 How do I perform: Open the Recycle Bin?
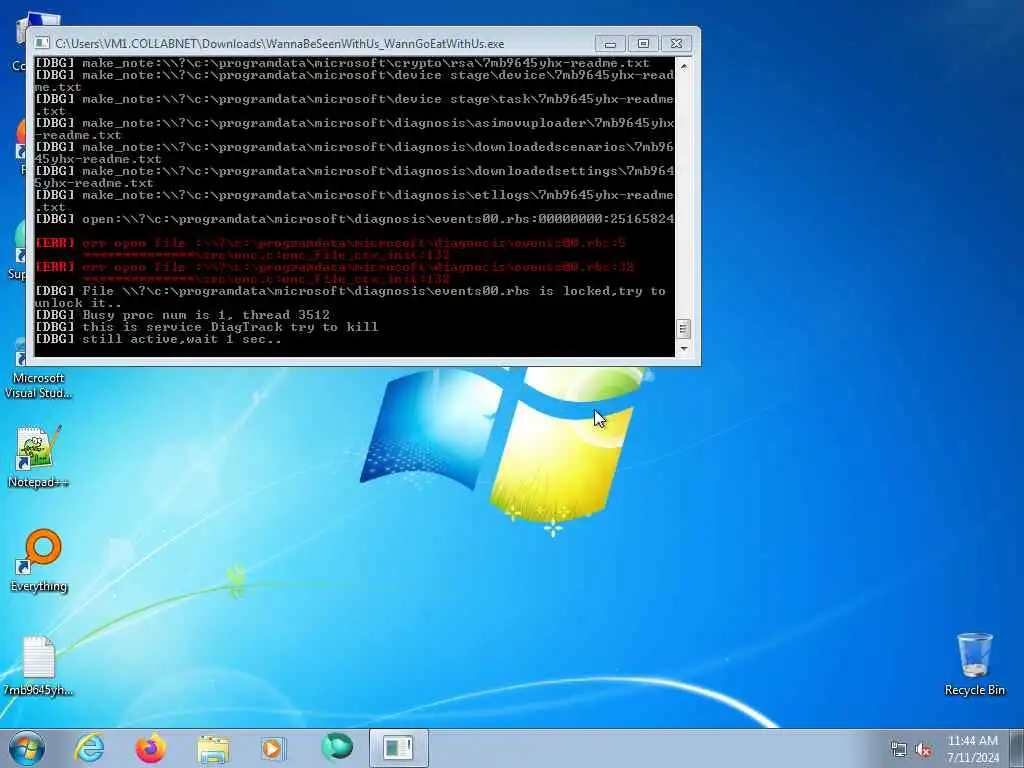[974, 664]
